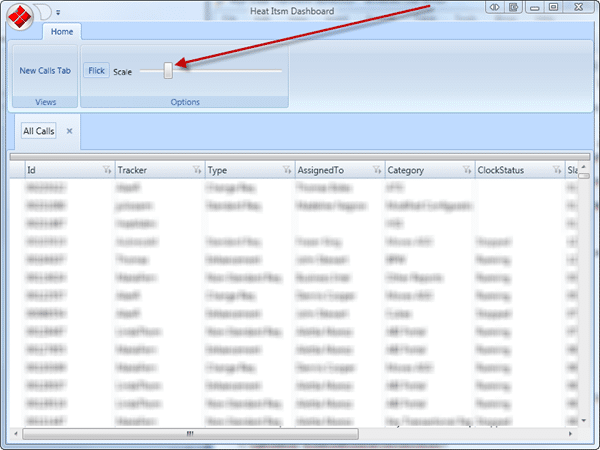Toggle the Flick option button

point(96,70)
